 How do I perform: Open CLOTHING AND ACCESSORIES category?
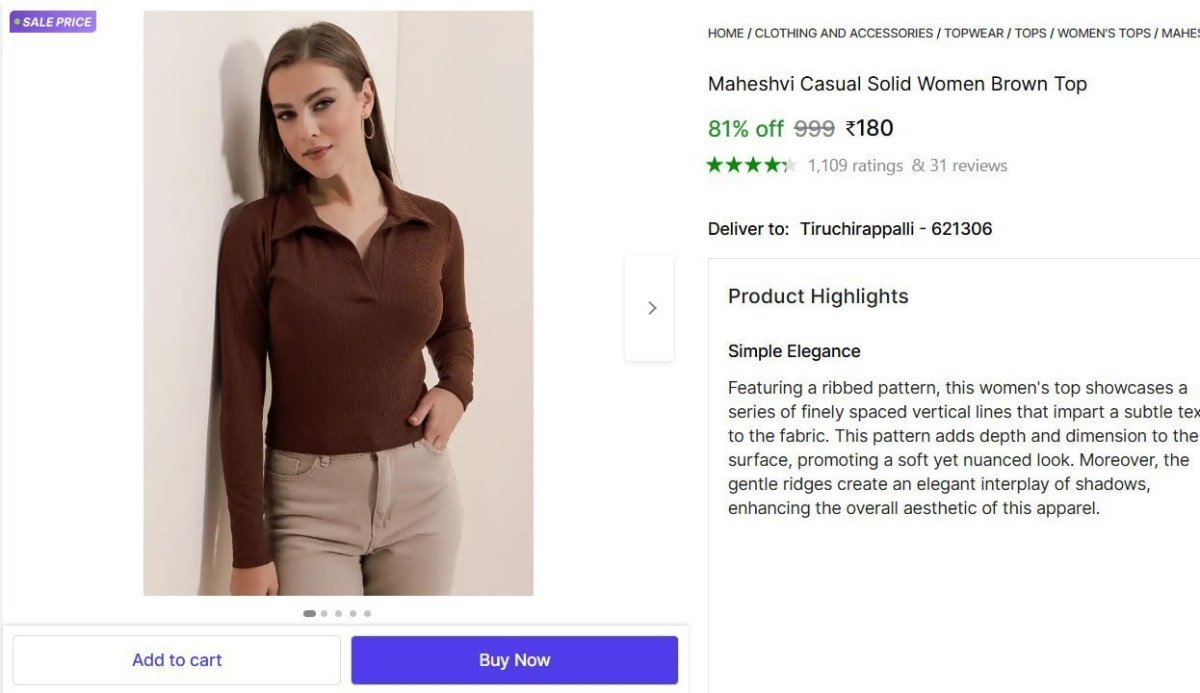843,32
